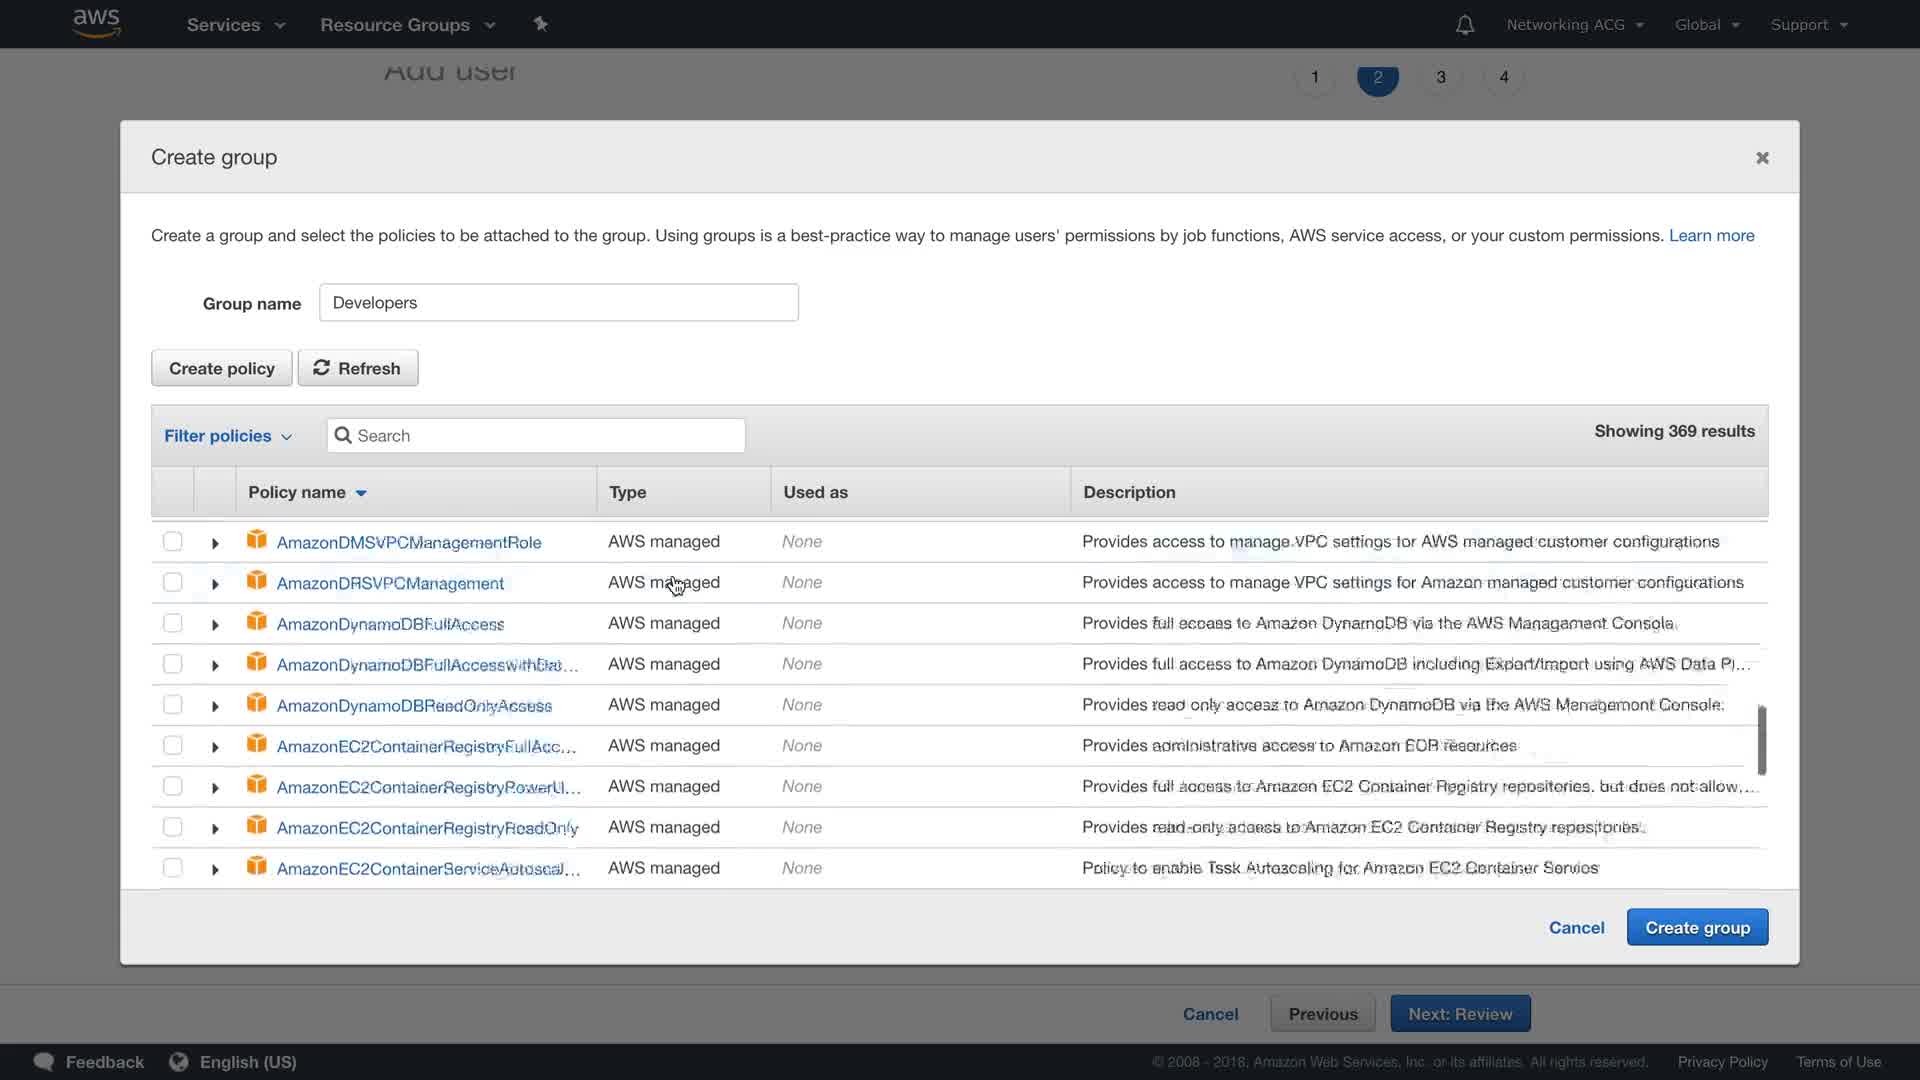The height and width of the screenshot is (1080, 1920).
Task: Tick the AmazonEC2ContainerRegistryReadOnly checkbox
Action: (x=173, y=827)
